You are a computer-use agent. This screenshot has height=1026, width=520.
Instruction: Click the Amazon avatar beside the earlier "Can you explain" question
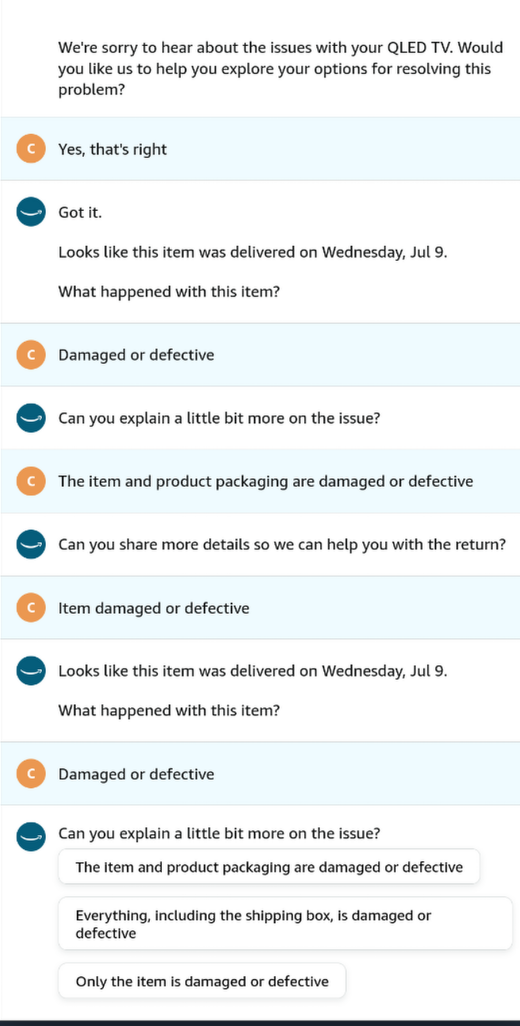coord(31,418)
